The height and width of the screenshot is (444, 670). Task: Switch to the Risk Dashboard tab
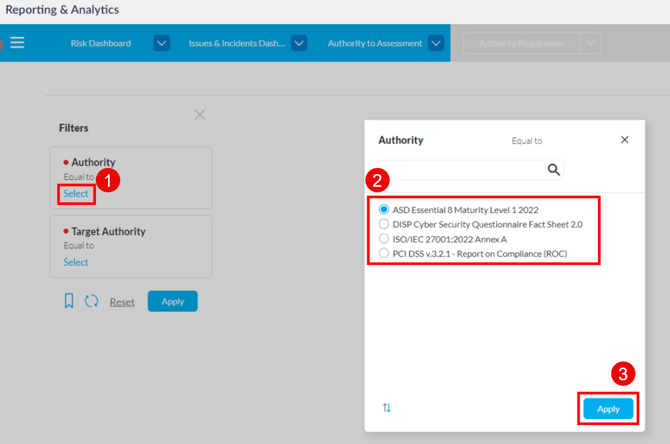tap(100, 44)
